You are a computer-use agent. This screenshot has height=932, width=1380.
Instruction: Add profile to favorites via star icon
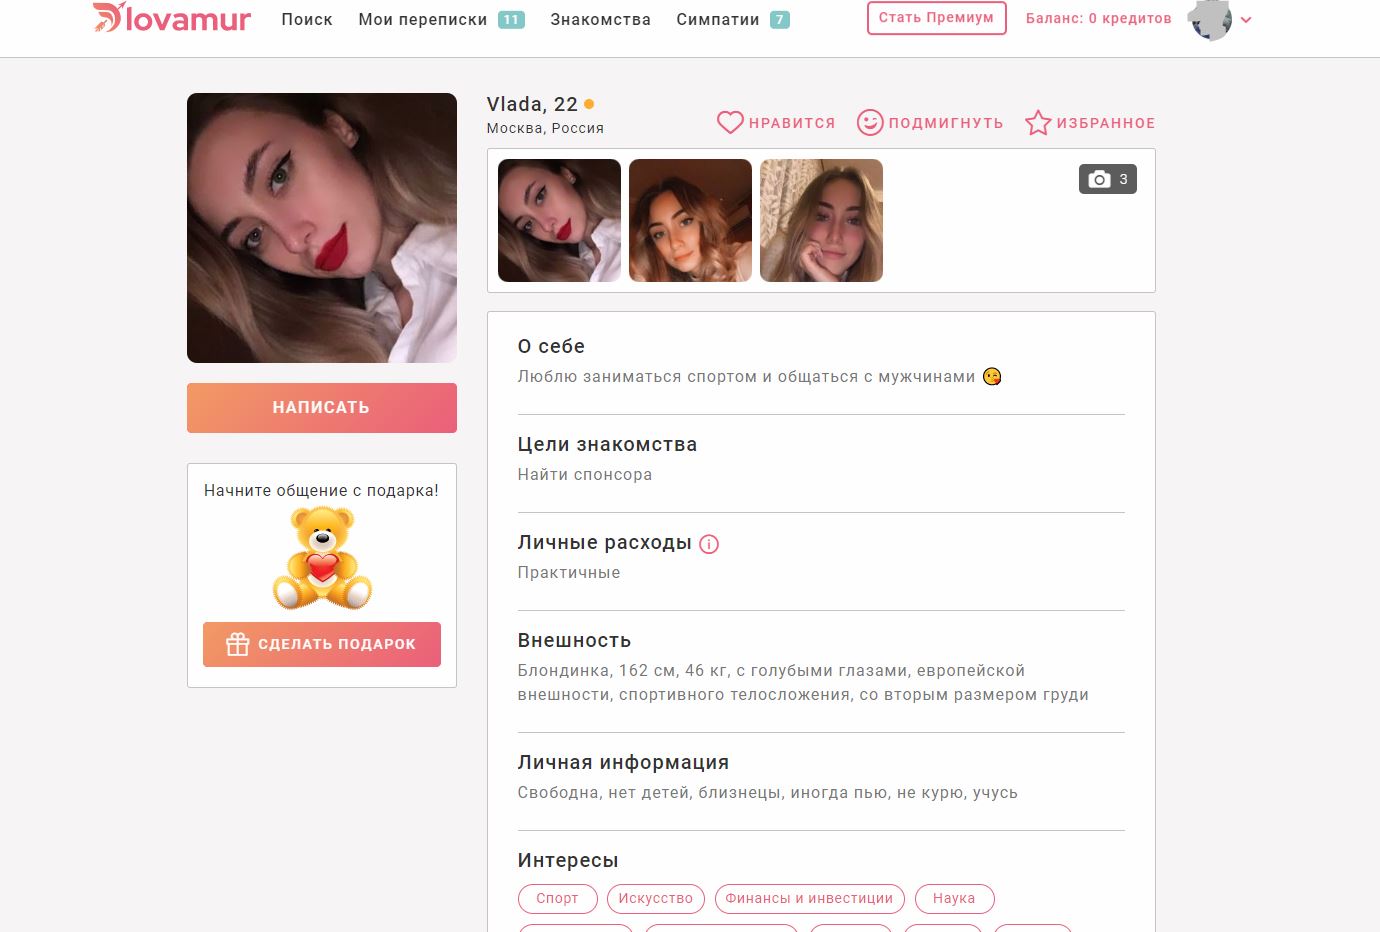coord(1038,122)
